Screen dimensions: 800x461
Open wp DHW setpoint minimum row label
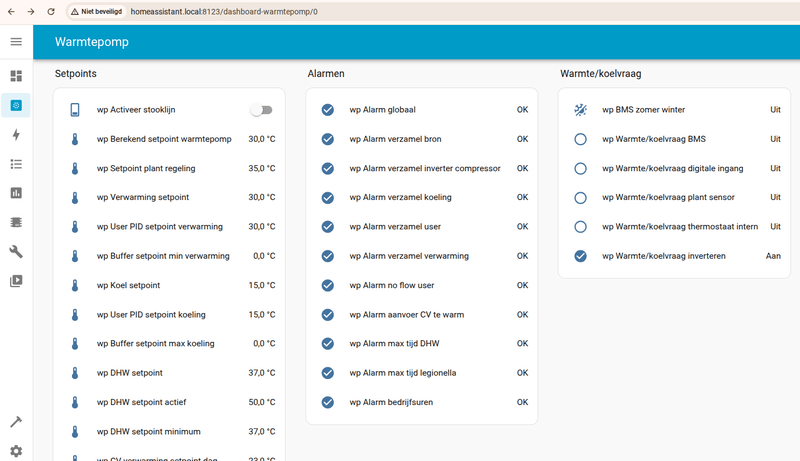[x=148, y=431]
